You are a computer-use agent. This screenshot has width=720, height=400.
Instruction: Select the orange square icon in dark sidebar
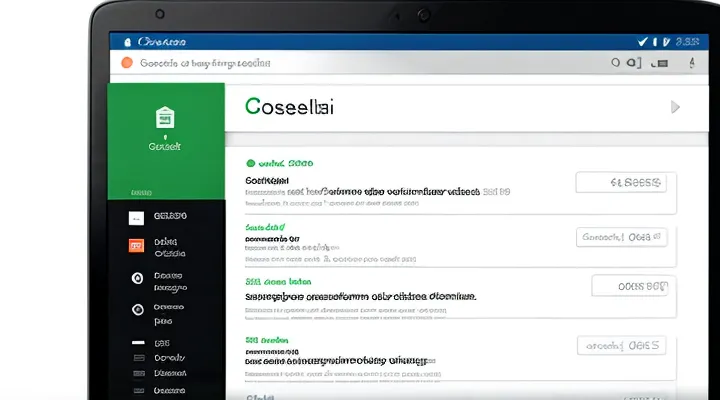[137, 246]
